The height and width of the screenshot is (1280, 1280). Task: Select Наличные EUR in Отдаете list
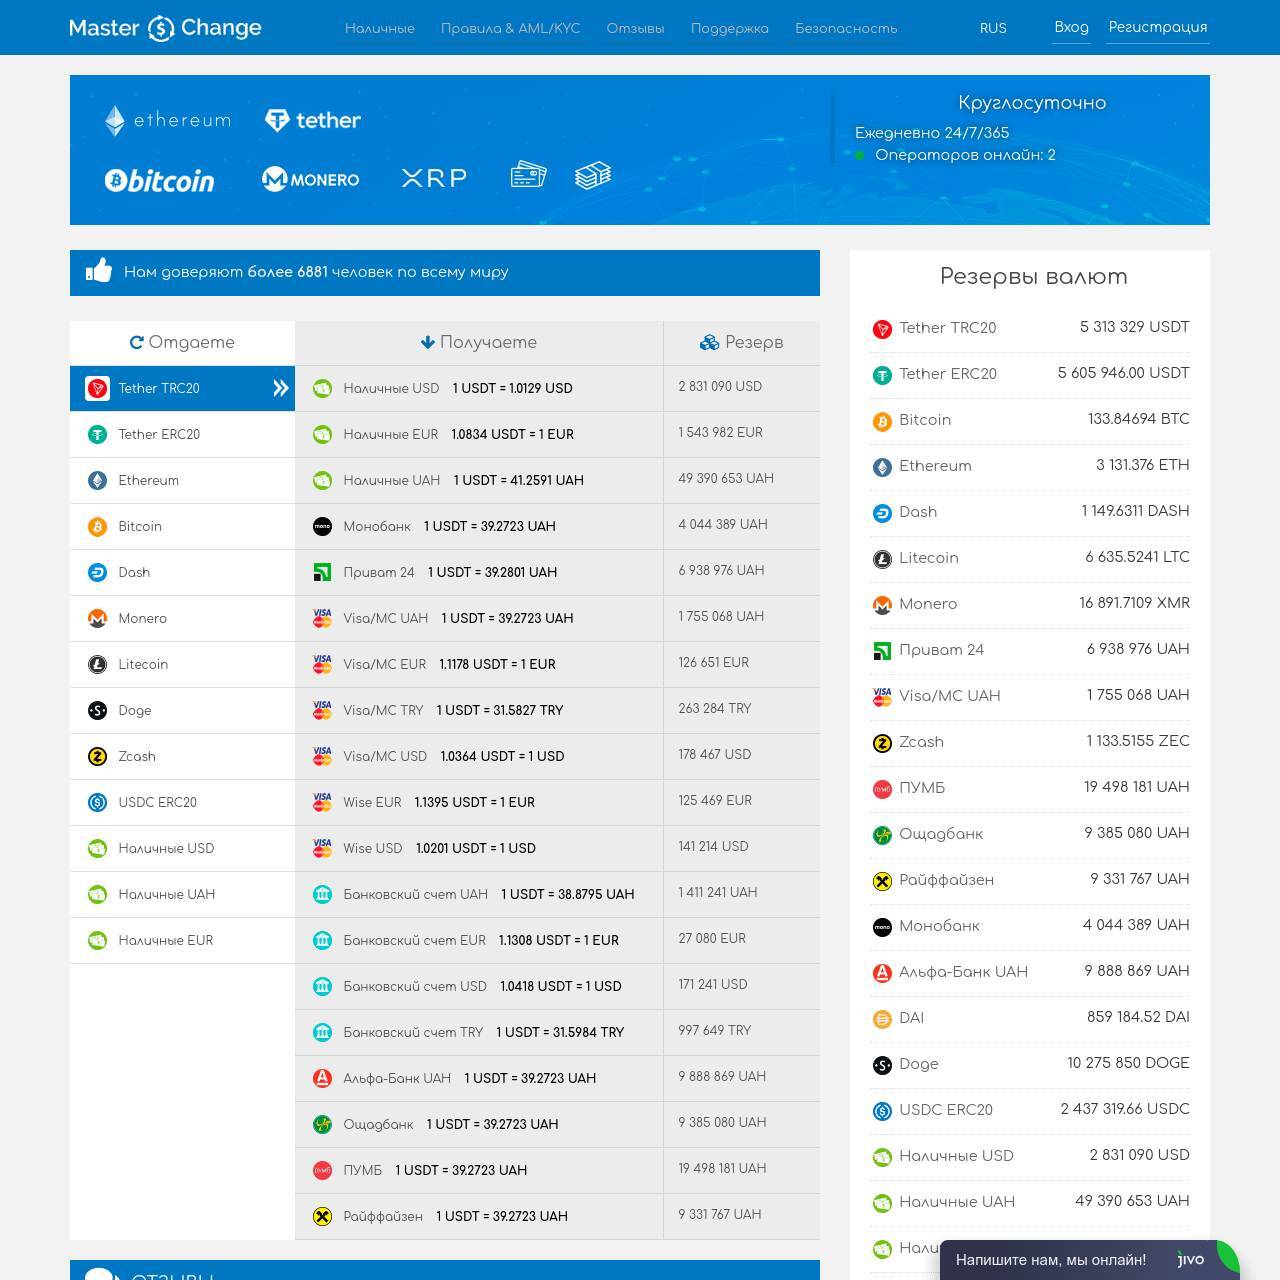182,940
